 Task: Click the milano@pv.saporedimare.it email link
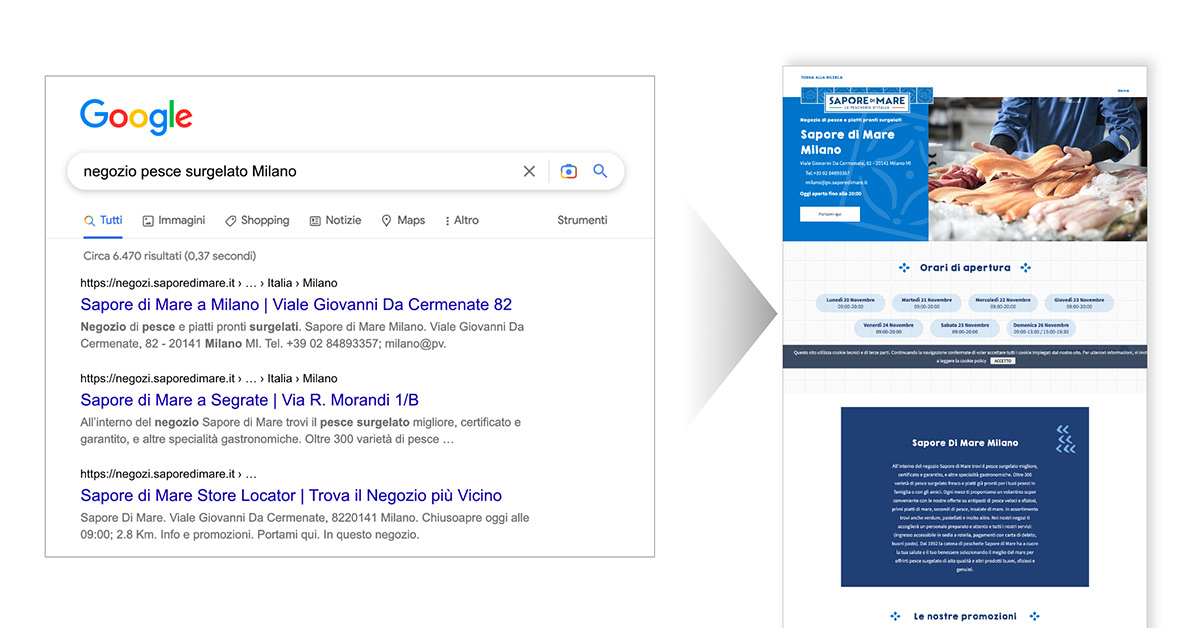click(837, 182)
